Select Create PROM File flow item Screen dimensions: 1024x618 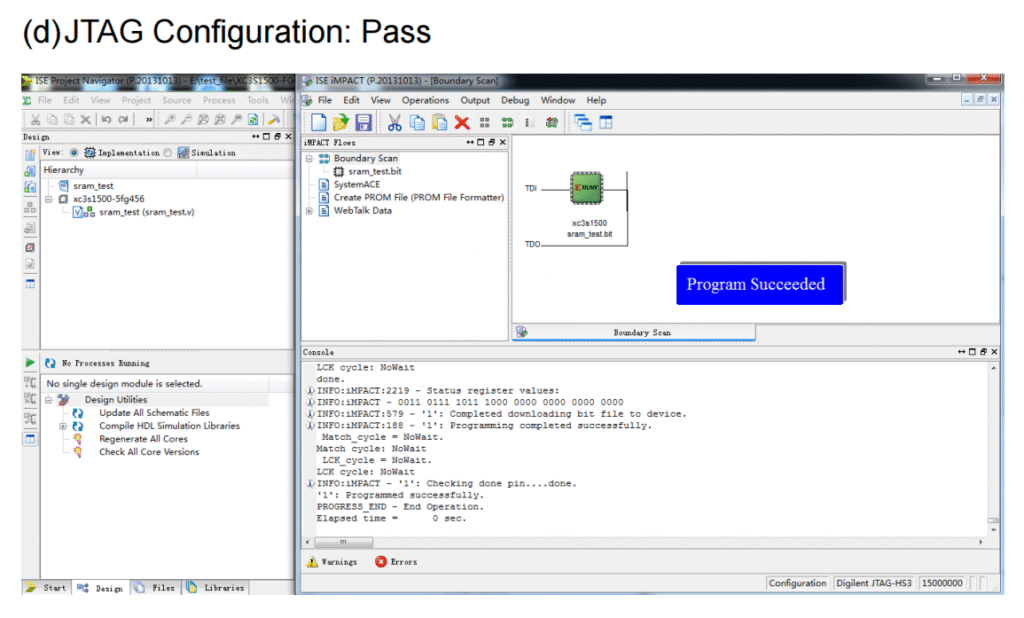(419, 198)
